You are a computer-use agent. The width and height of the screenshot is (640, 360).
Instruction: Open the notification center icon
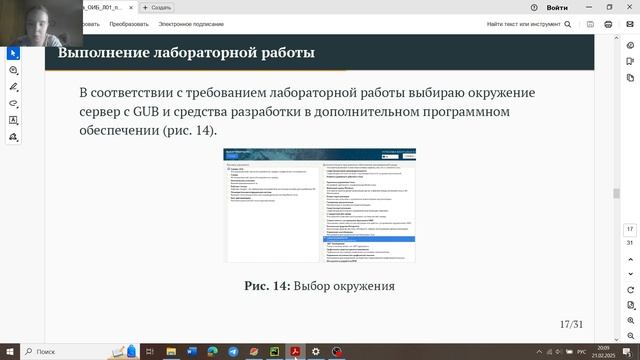coord(627,351)
